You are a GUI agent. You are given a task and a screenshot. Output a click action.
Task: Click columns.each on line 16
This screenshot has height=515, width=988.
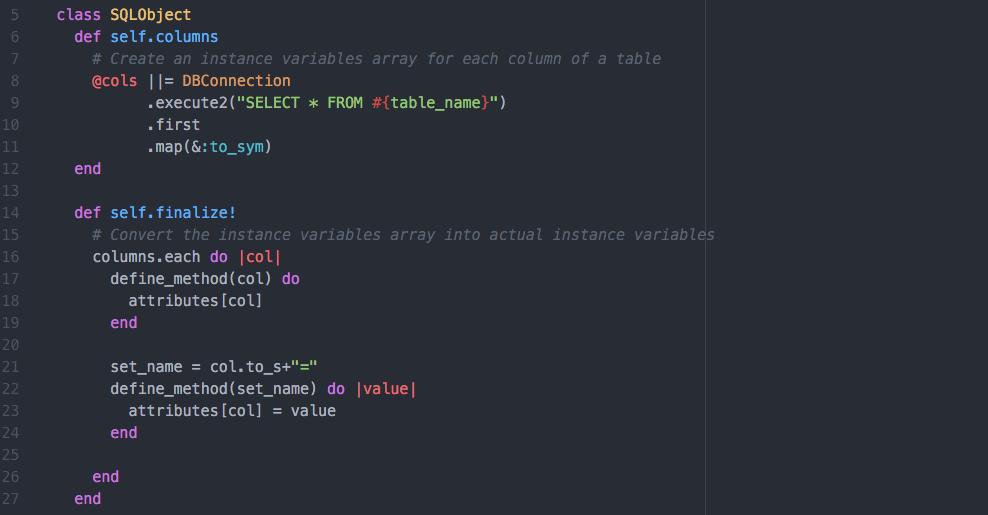click(146, 257)
